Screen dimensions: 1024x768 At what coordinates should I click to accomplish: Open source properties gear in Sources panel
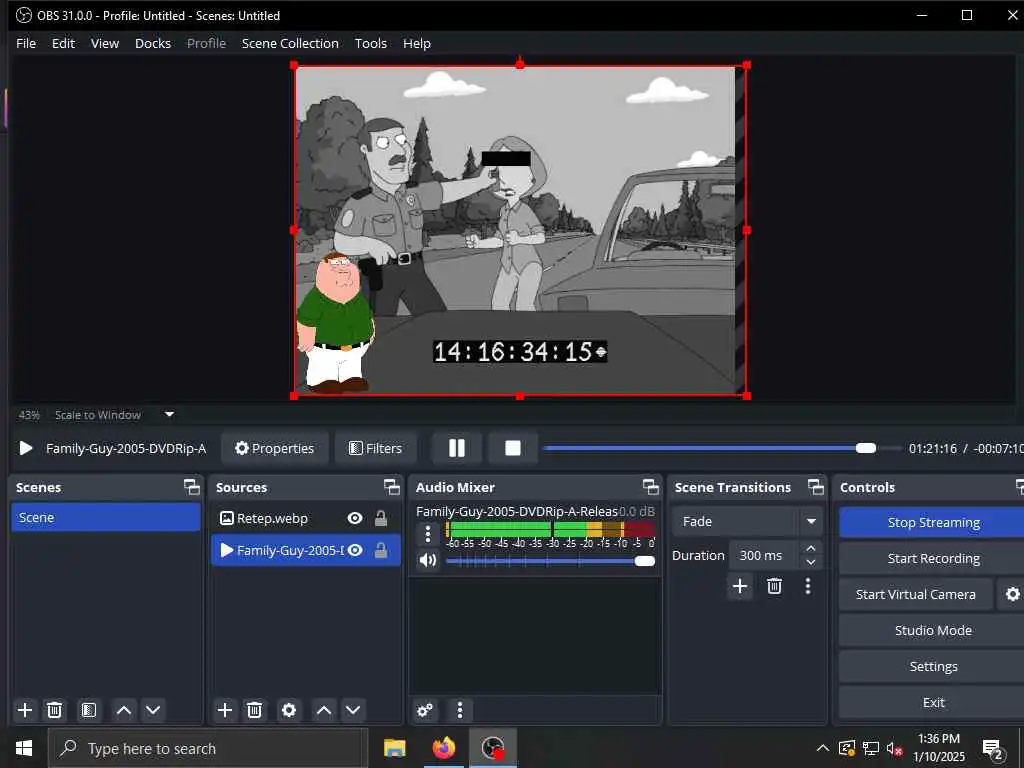289,710
